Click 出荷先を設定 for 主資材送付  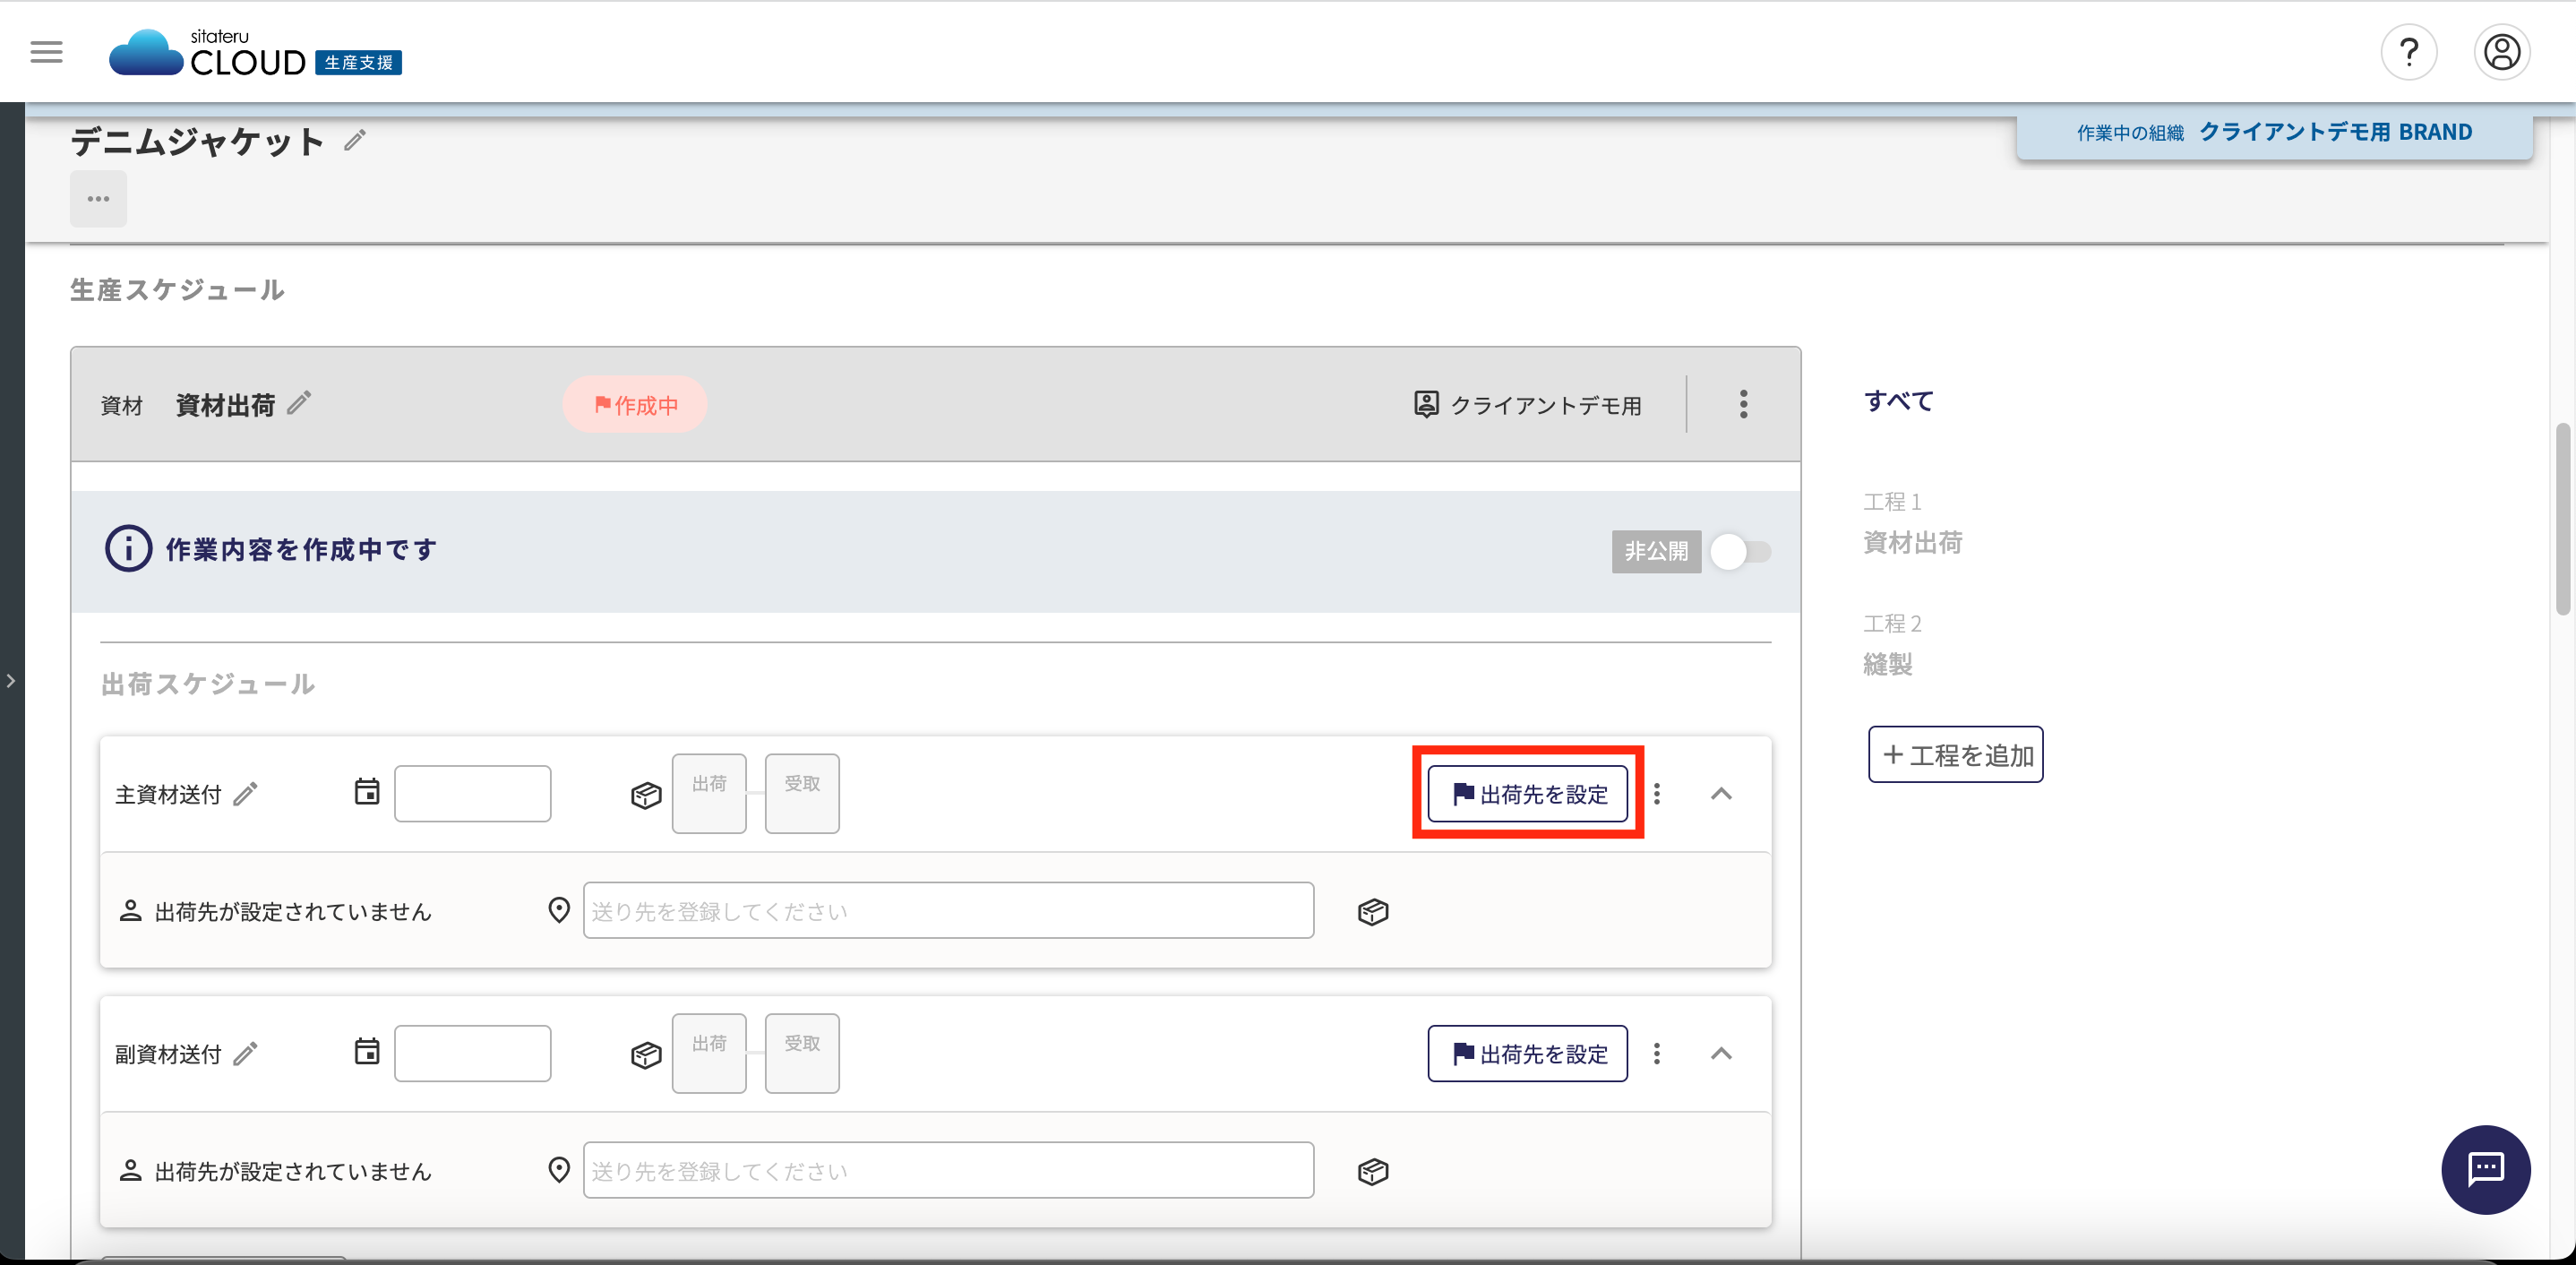click(1528, 794)
